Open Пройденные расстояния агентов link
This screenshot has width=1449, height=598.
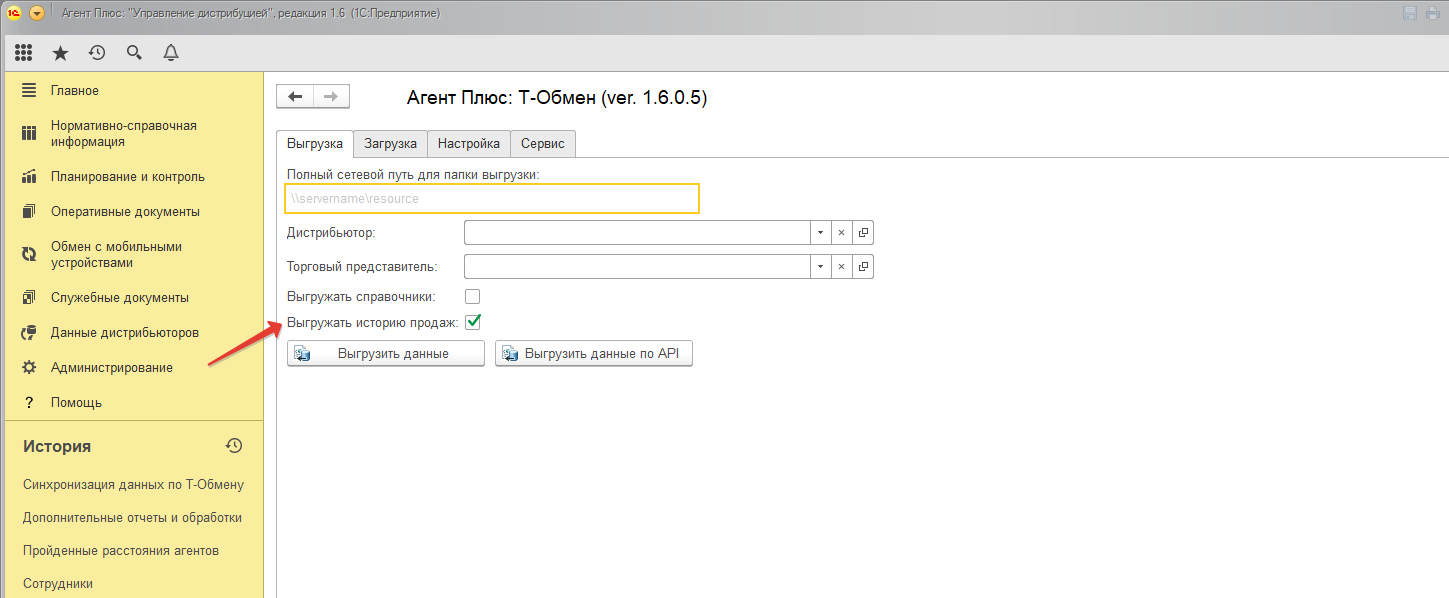[x=121, y=551]
